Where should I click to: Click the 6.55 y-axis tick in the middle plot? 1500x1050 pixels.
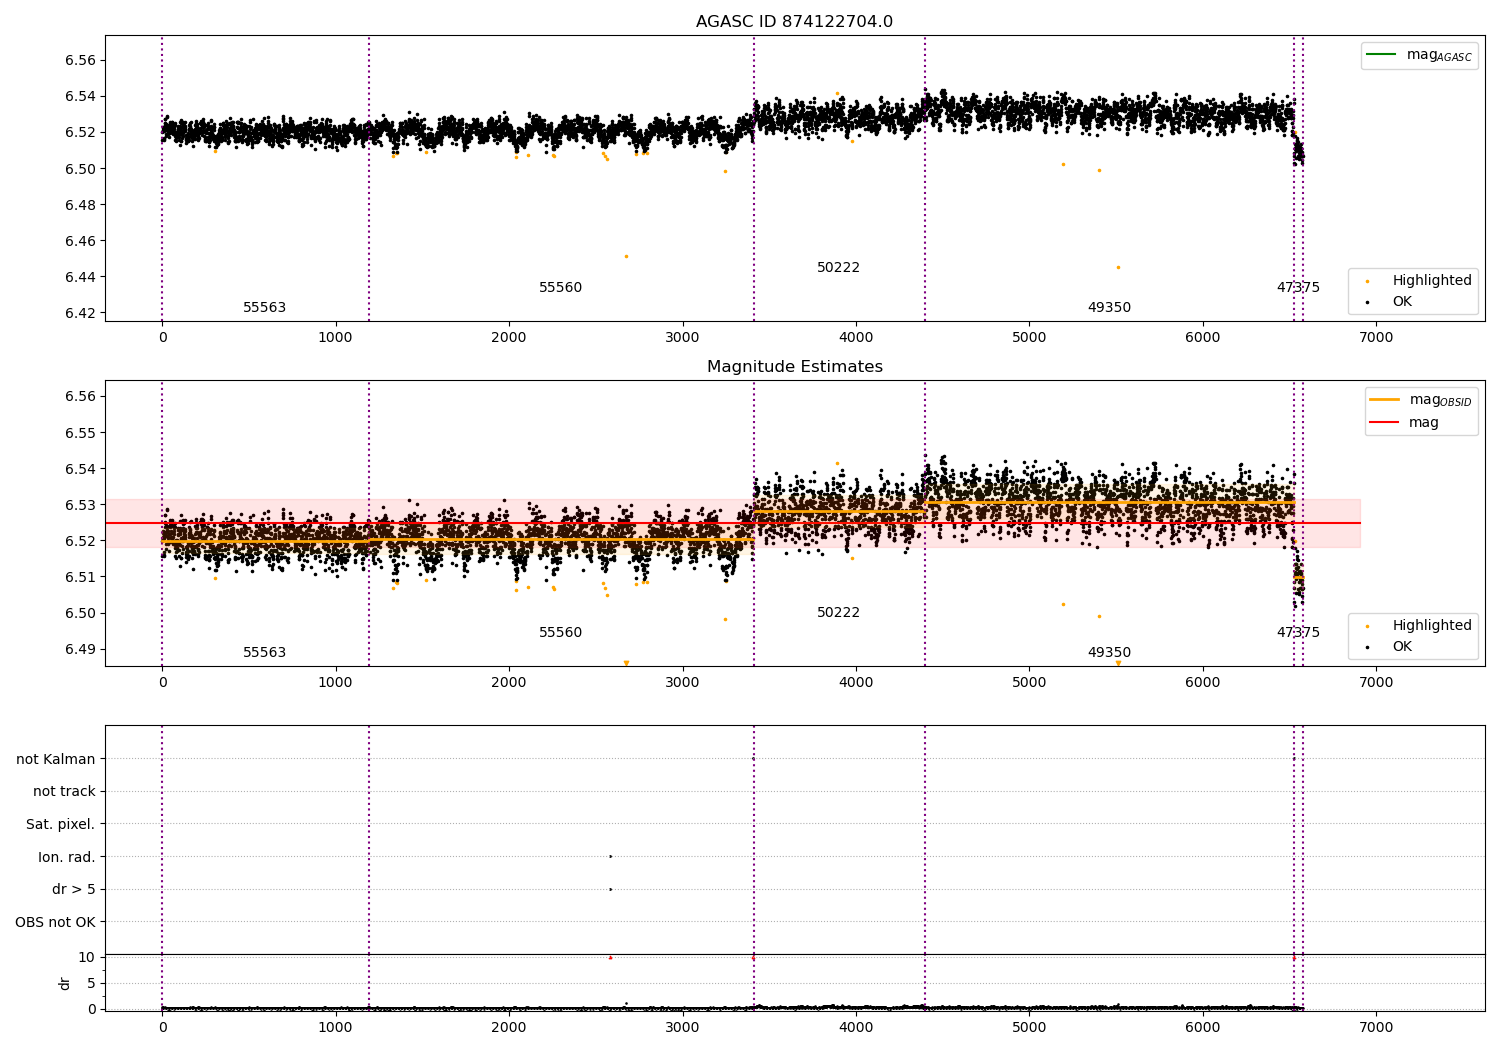tap(79, 433)
